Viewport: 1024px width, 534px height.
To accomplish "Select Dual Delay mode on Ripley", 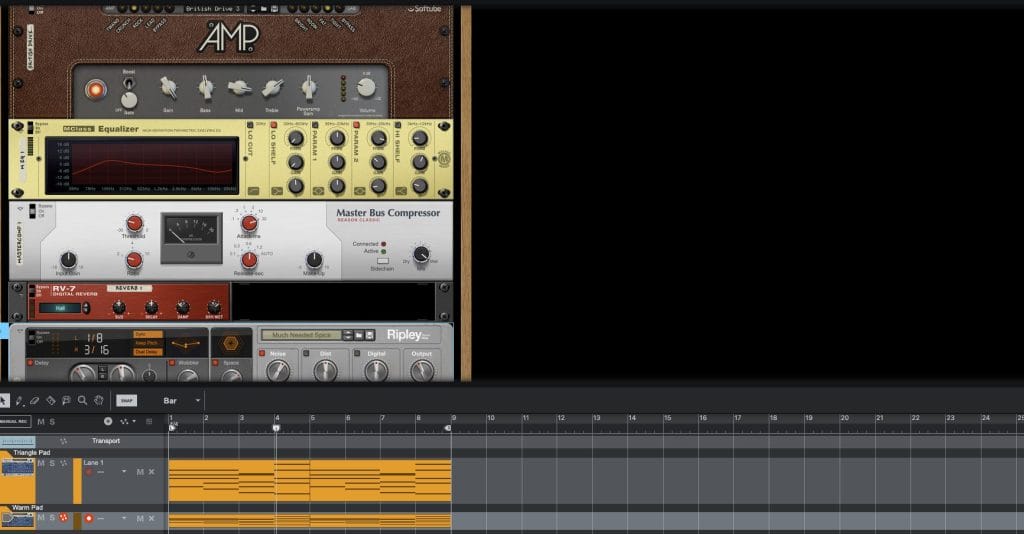I will (x=147, y=351).
